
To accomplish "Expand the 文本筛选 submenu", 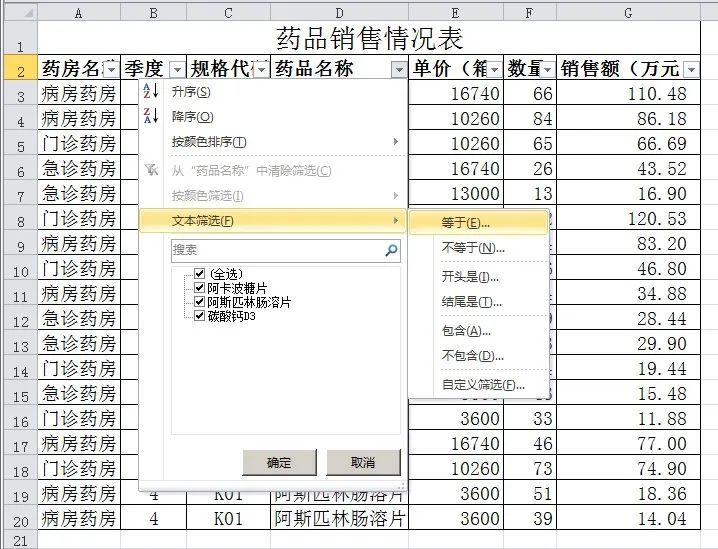I will tap(273, 221).
